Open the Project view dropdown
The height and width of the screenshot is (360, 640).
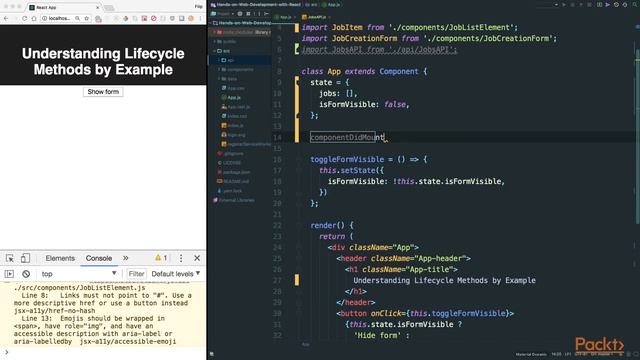point(222,13)
